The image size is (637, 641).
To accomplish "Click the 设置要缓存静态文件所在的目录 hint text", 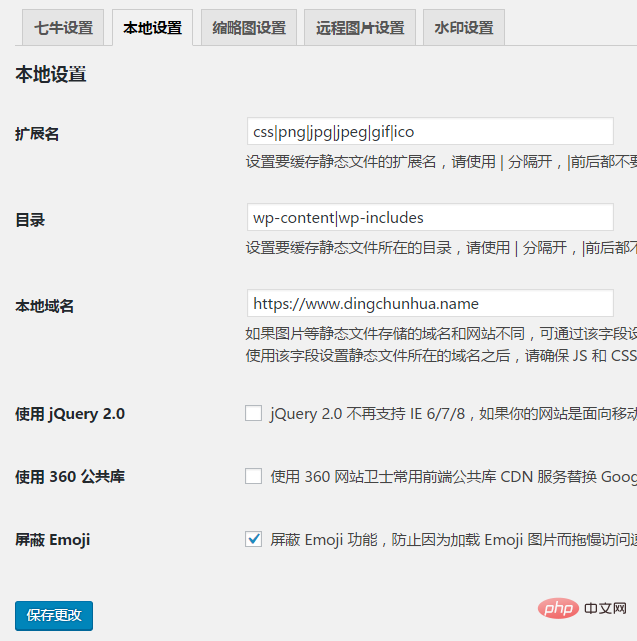I will 441,248.
